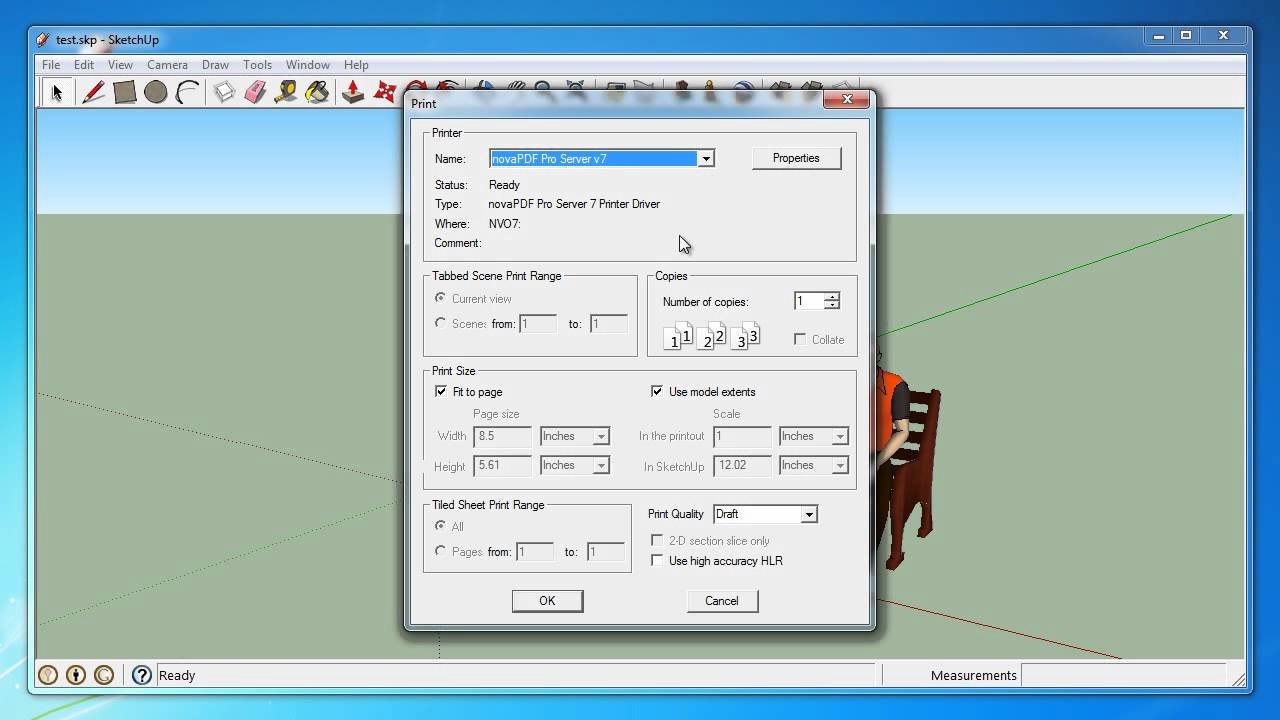Open the View menu
The image size is (1280, 720).
[120, 64]
